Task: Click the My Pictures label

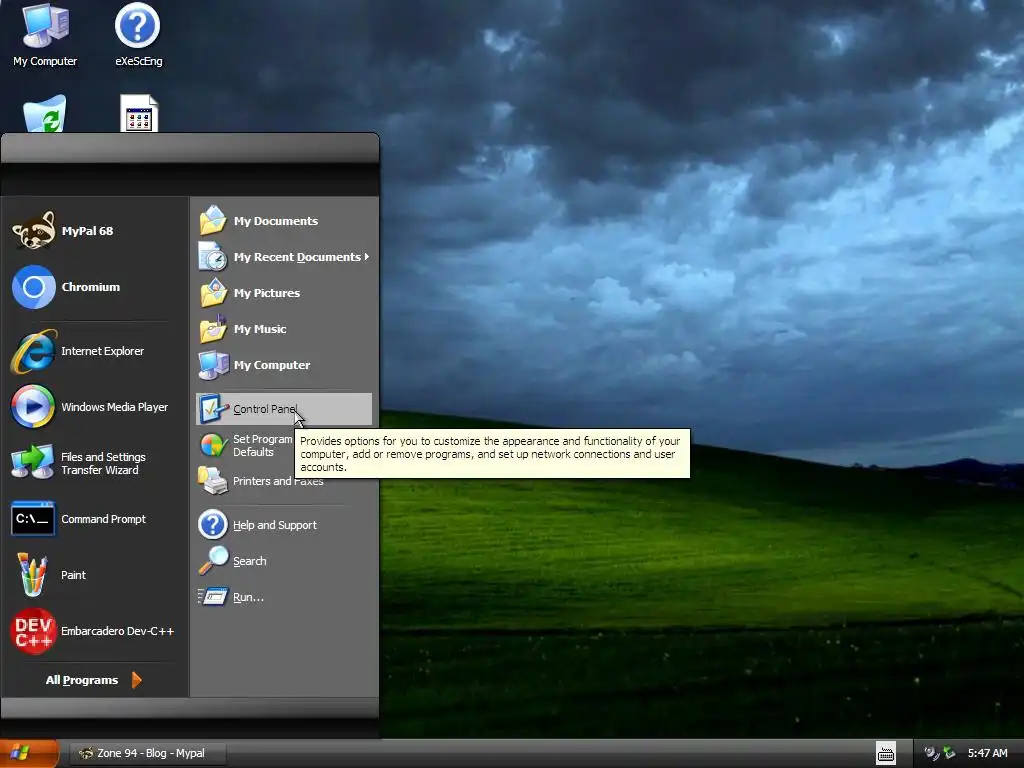Action: [266, 293]
